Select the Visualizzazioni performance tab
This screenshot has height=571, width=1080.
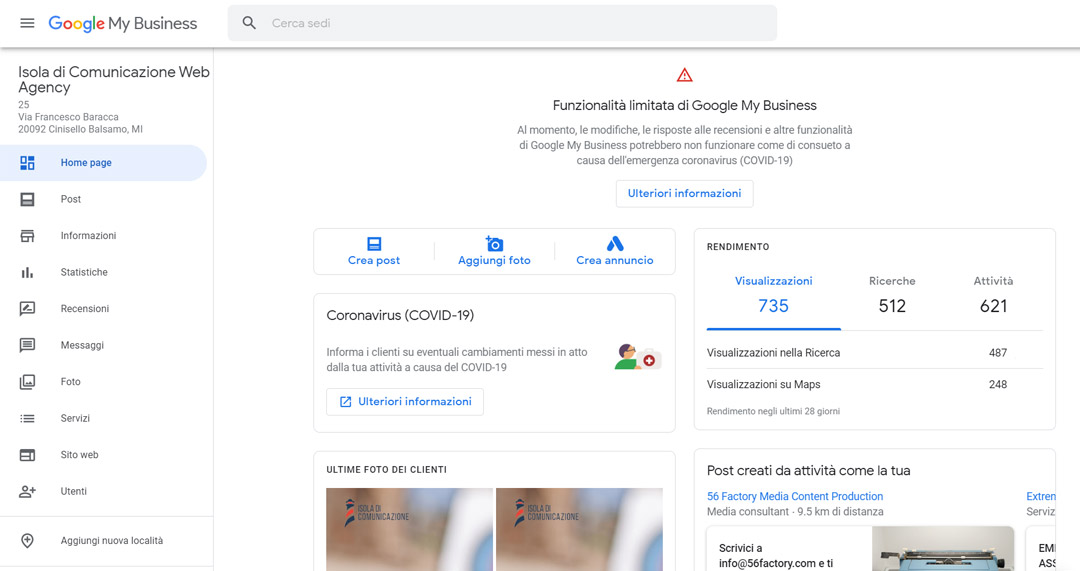773,295
